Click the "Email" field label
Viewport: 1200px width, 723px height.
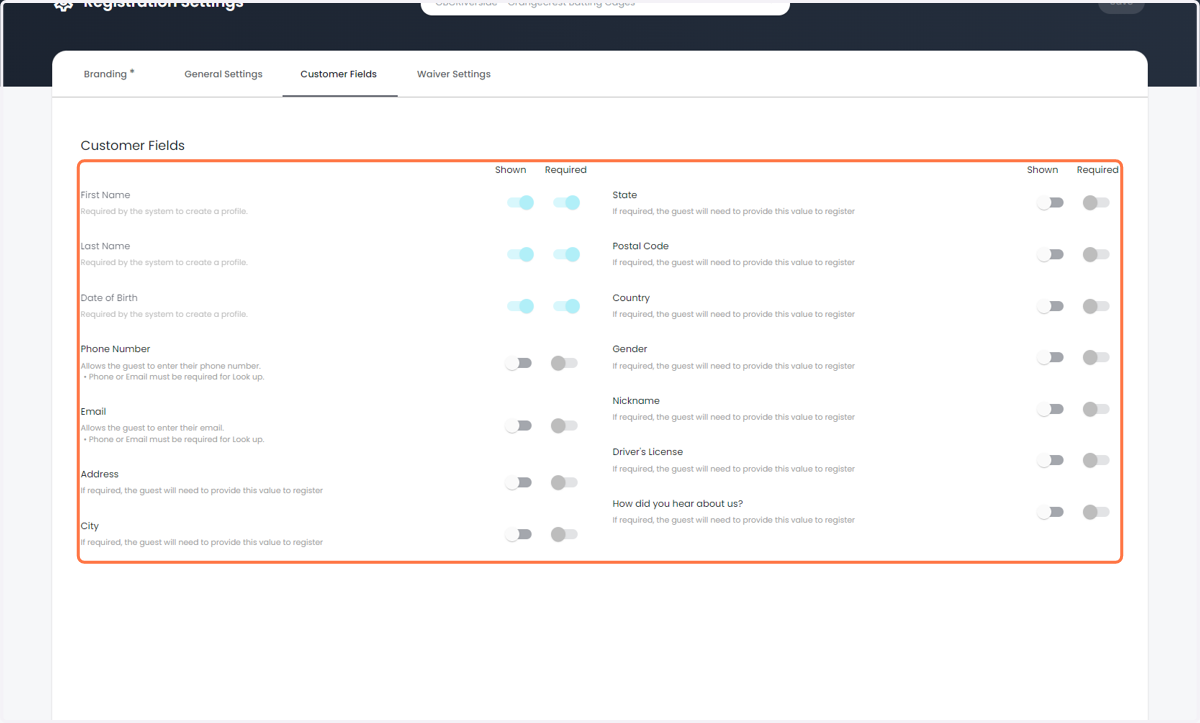93,411
